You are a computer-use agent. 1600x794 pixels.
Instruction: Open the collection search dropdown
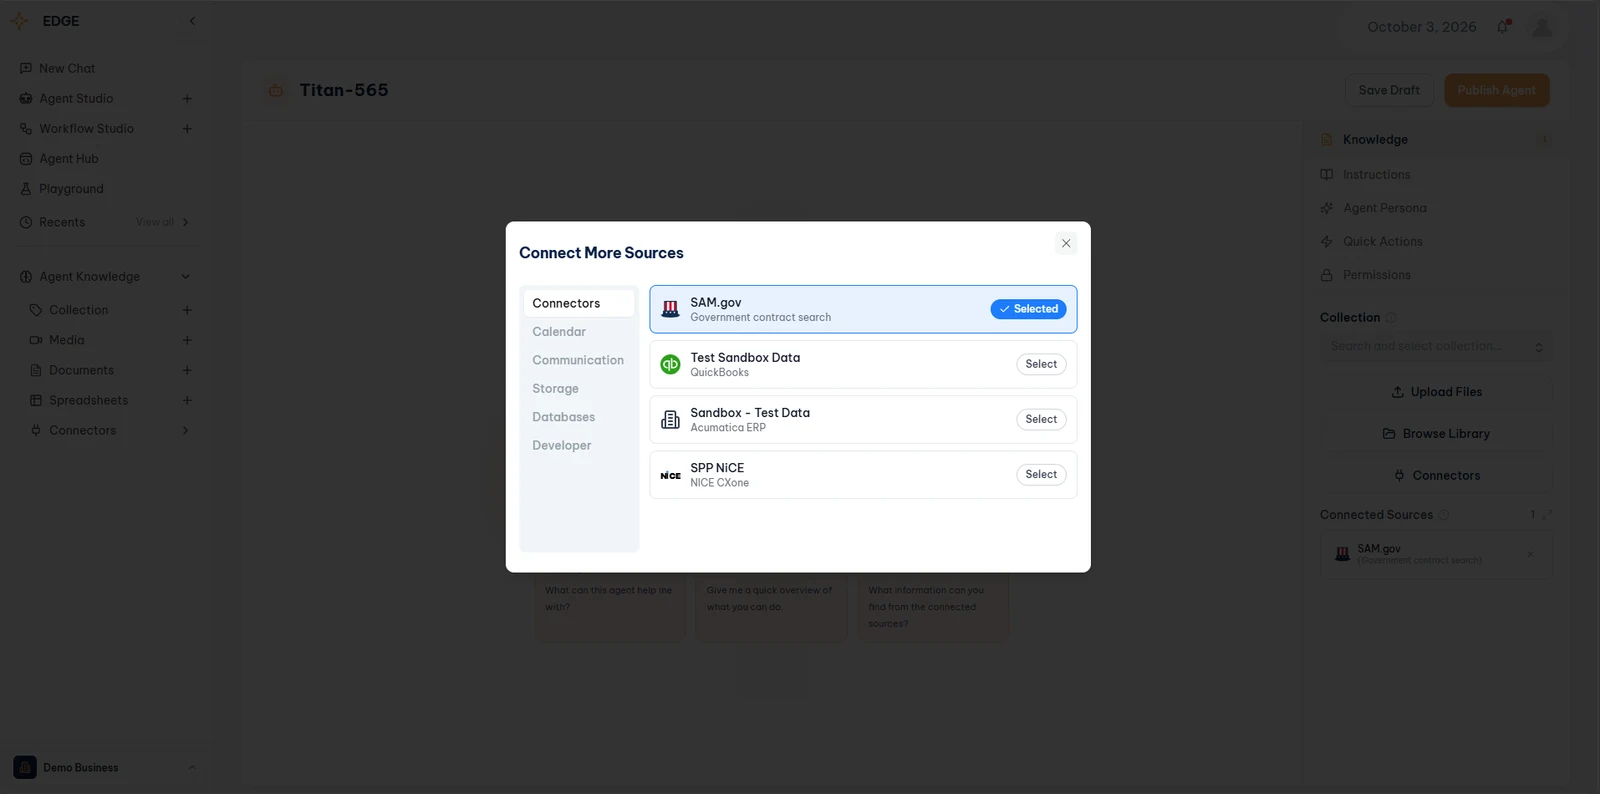1436,346
